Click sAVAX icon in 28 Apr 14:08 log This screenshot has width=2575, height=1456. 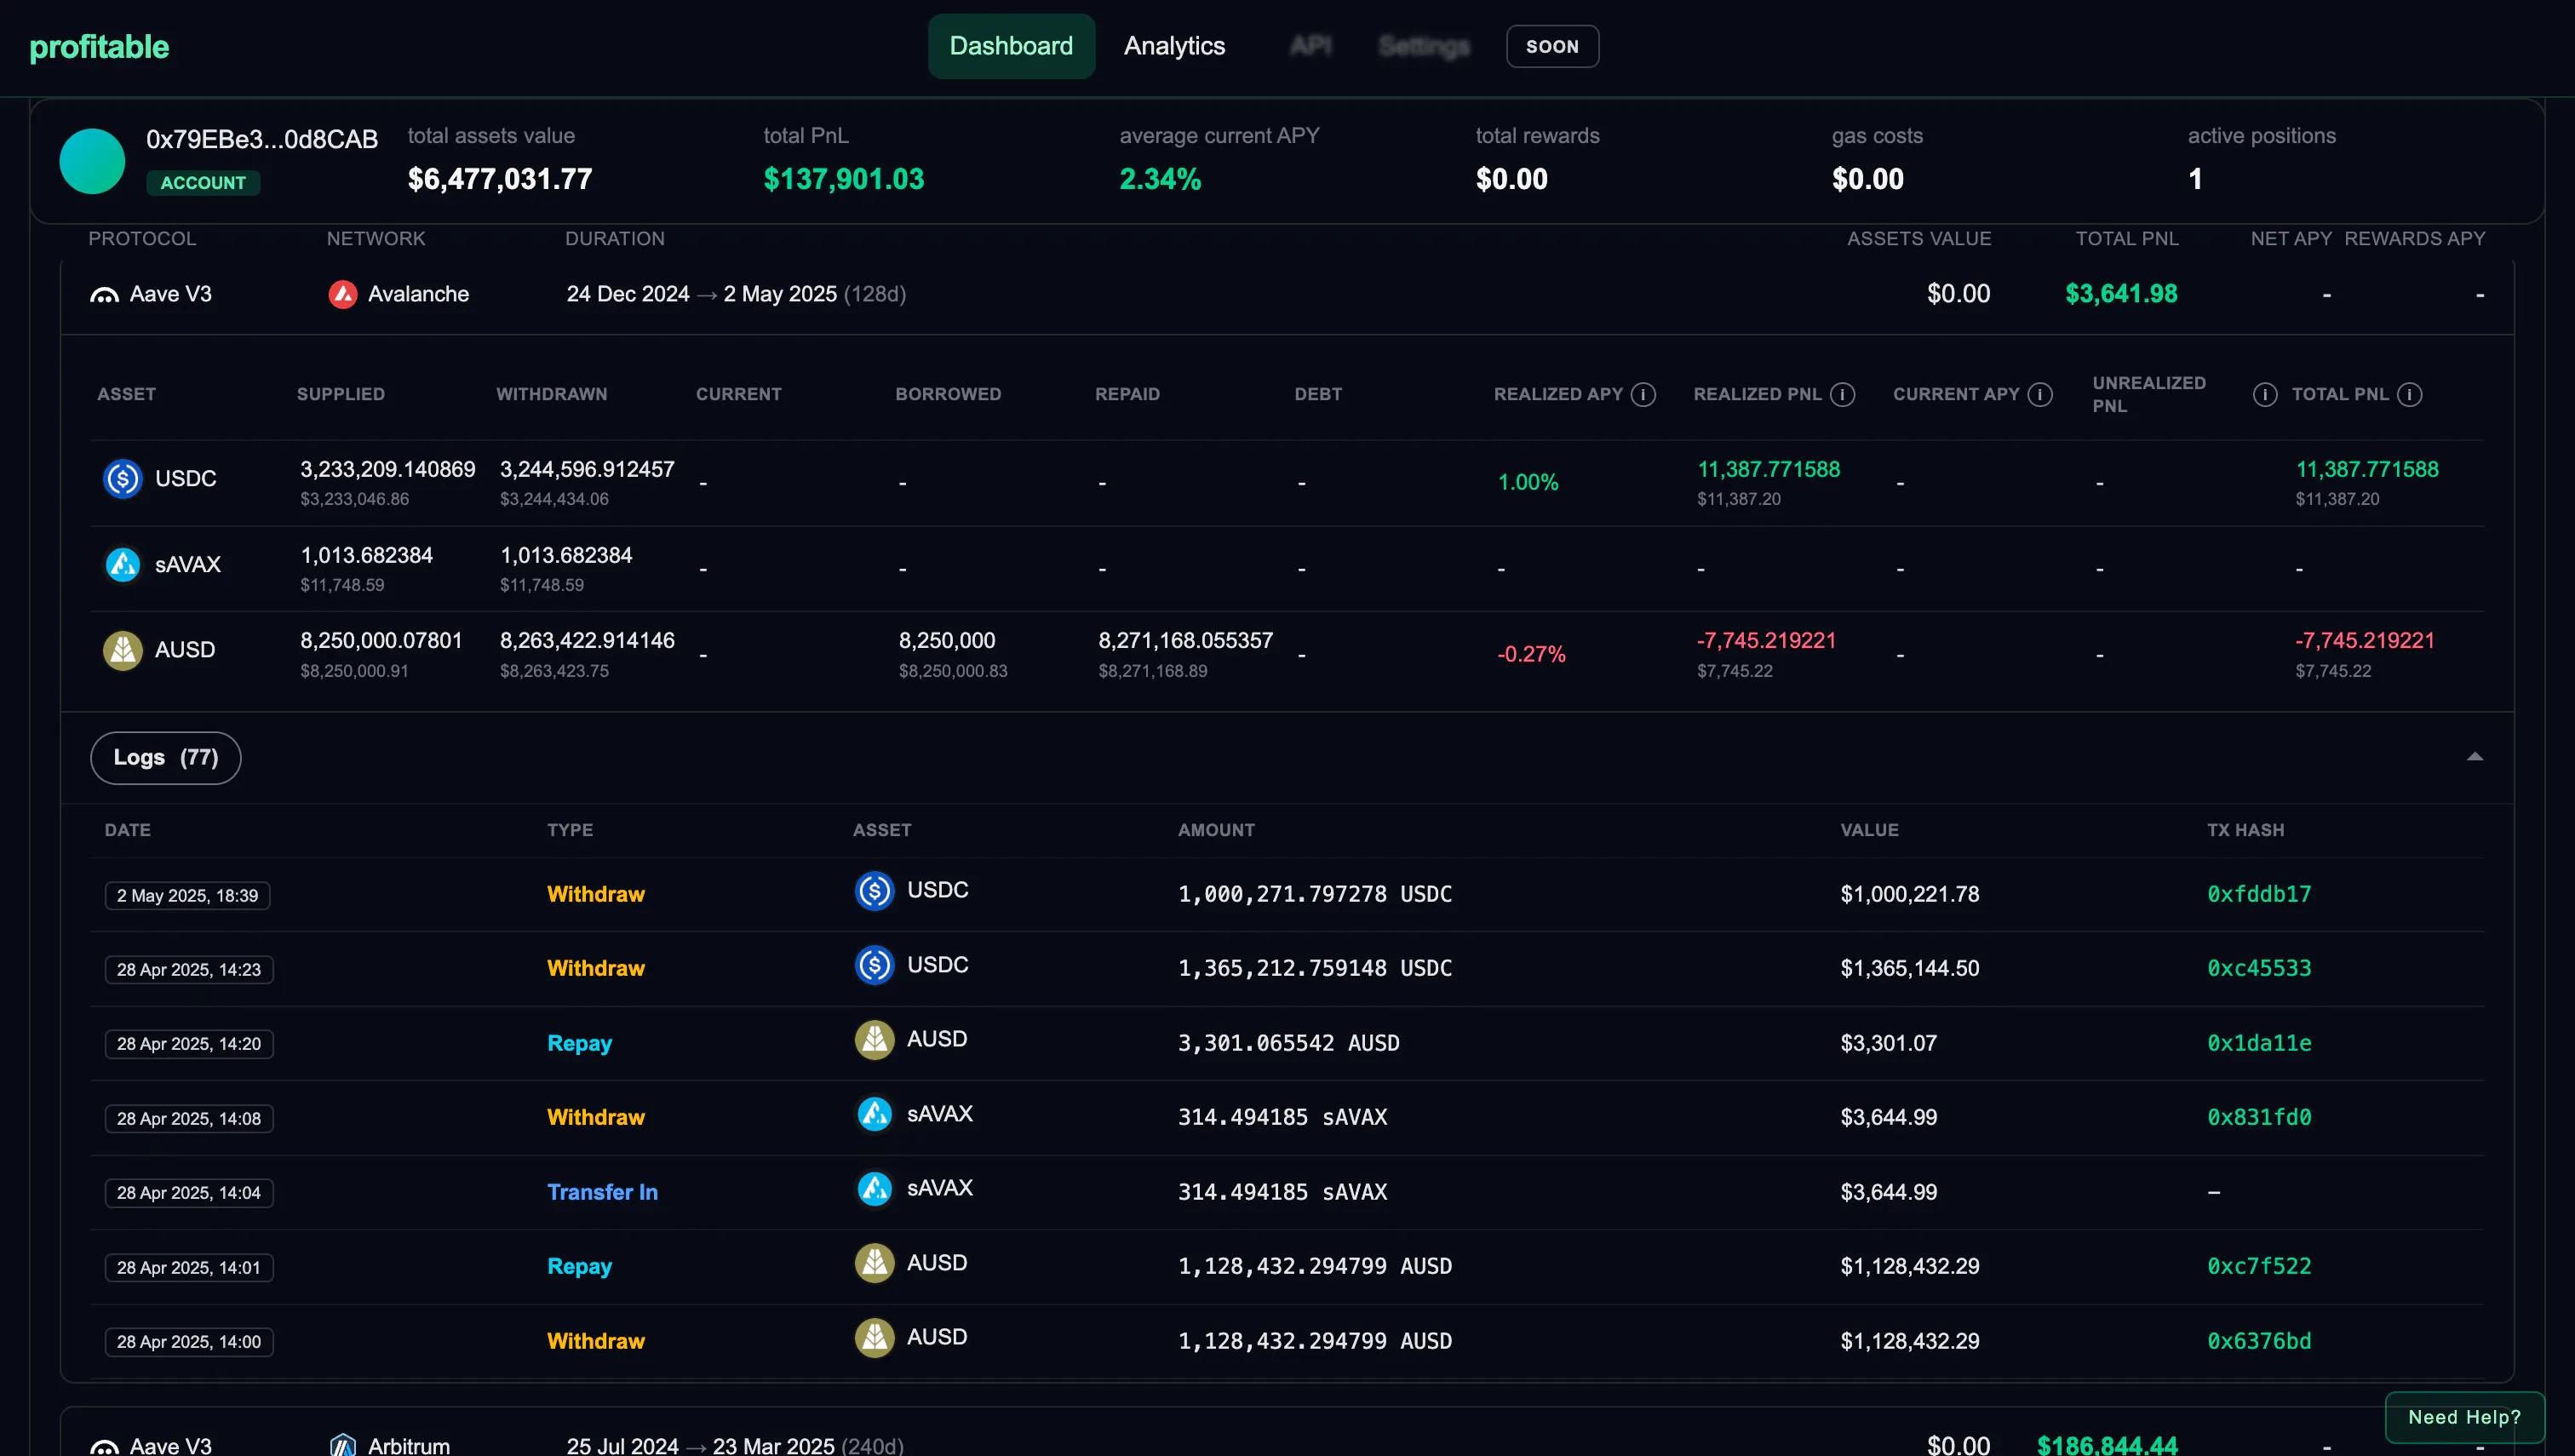coord(875,1114)
